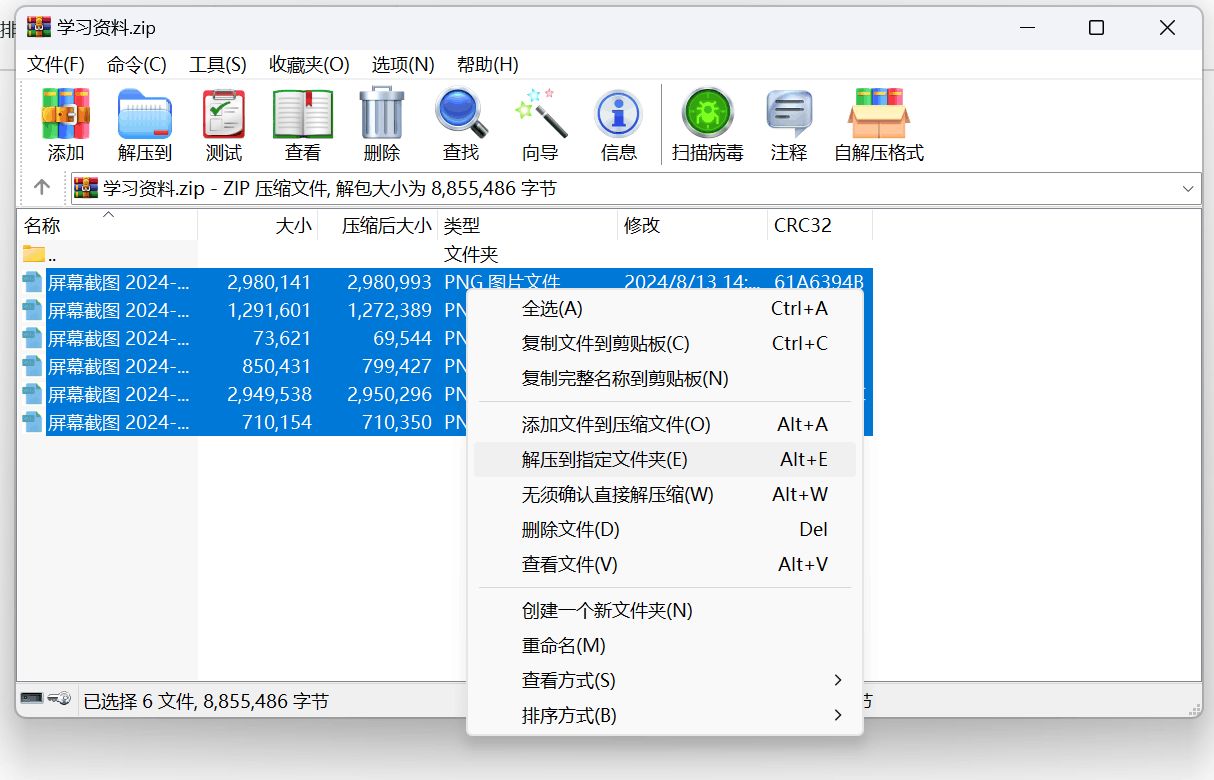This screenshot has height=780, width=1214.
Task: Sort by the CRC32 column header
Action: tap(820, 225)
